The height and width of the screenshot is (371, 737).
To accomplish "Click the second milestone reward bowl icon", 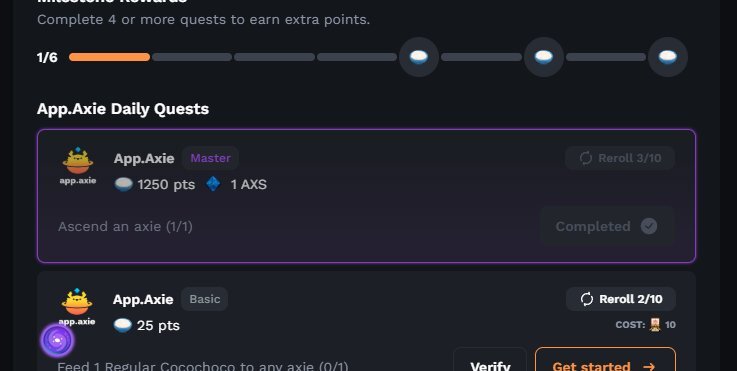I will [544, 57].
